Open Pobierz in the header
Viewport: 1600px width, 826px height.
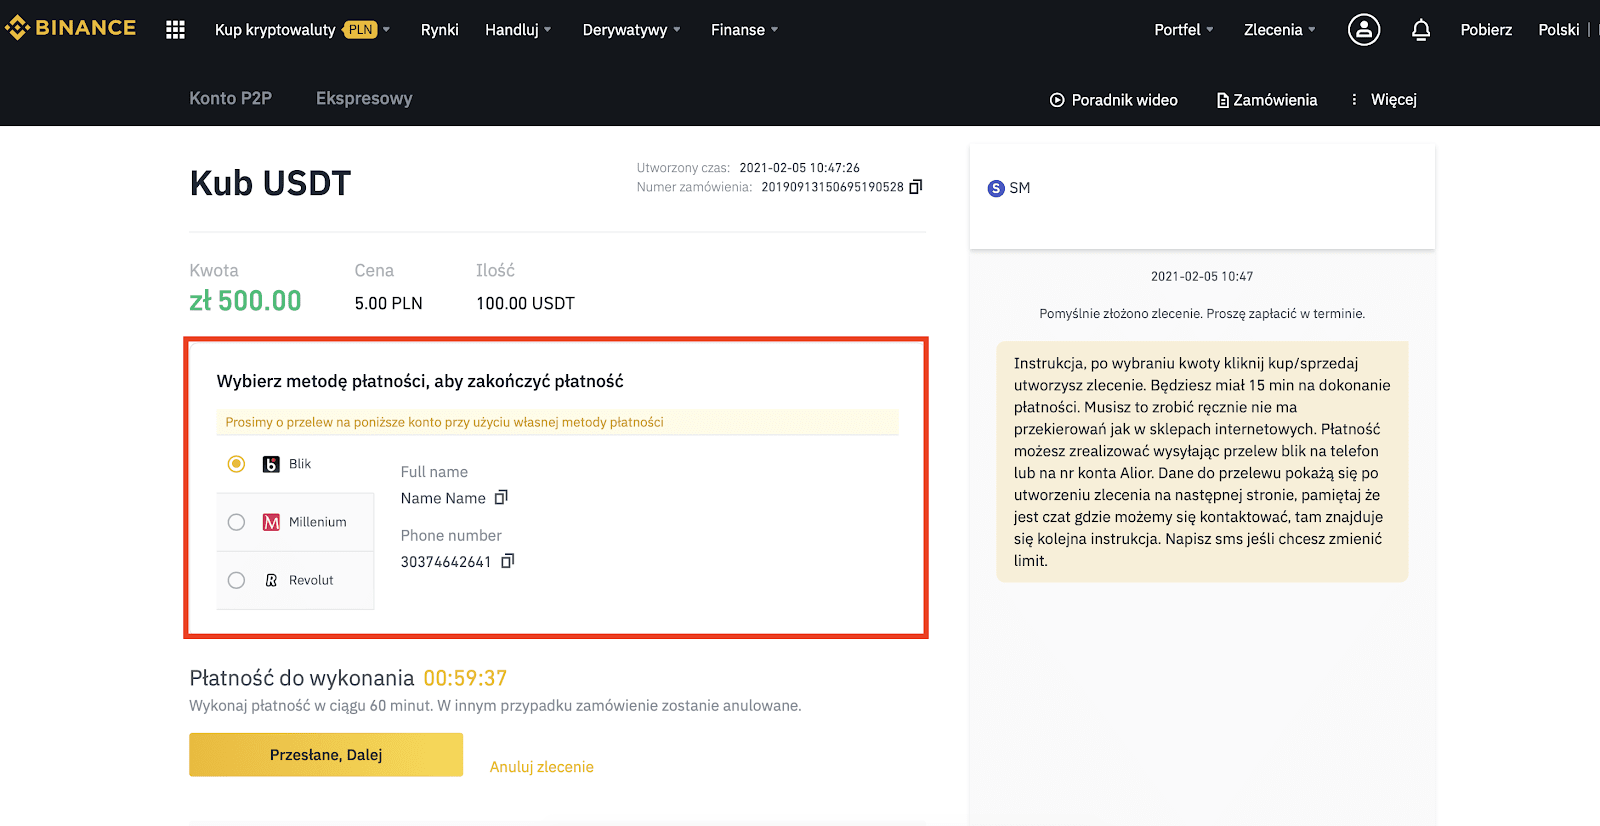click(x=1486, y=30)
